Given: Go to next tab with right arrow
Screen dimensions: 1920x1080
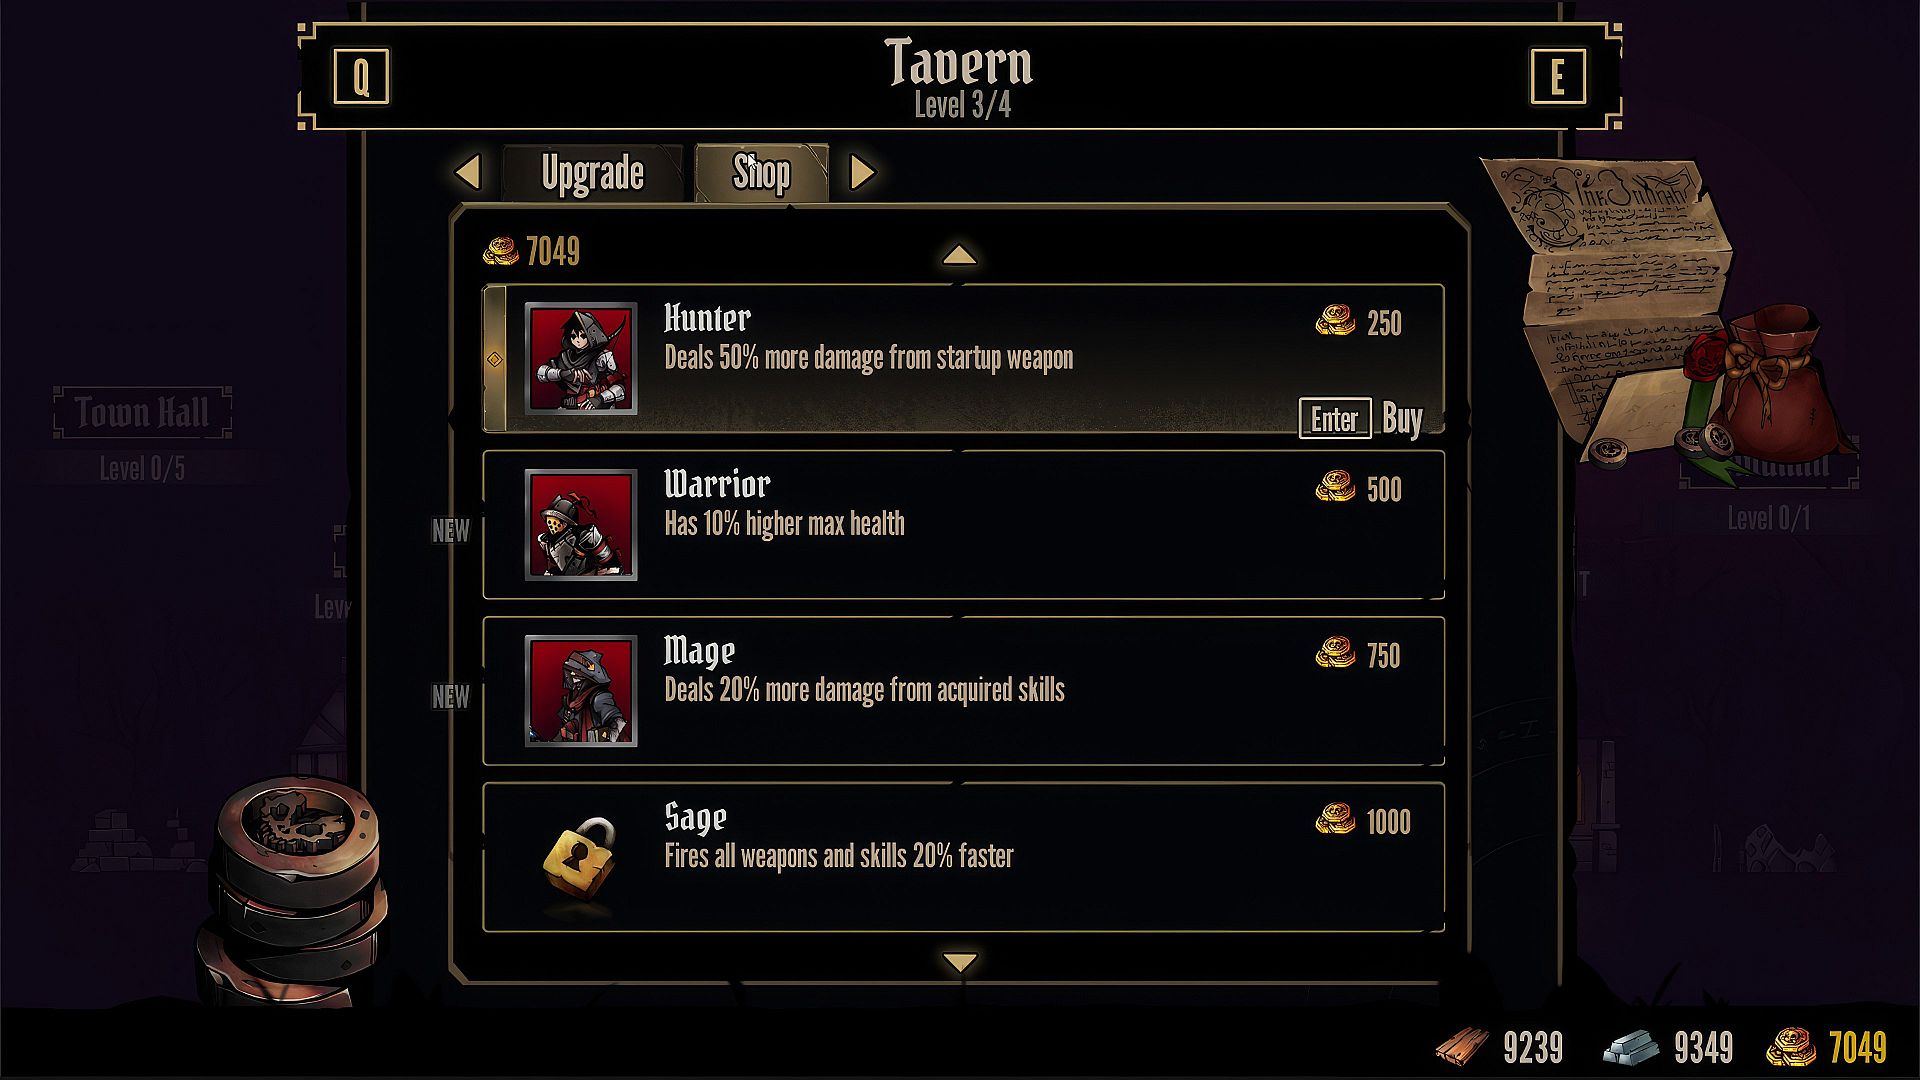Looking at the screenshot, I should pyautogui.click(x=861, y=172).
